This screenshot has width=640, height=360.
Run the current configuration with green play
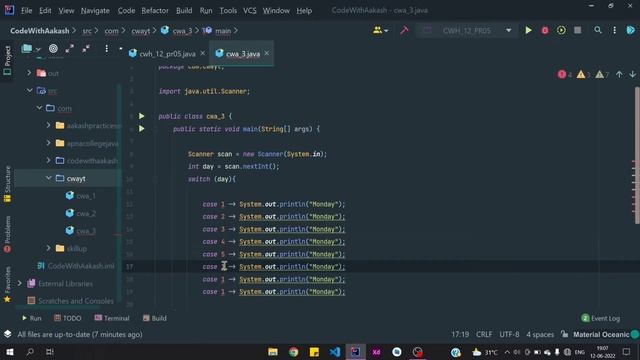528,30
